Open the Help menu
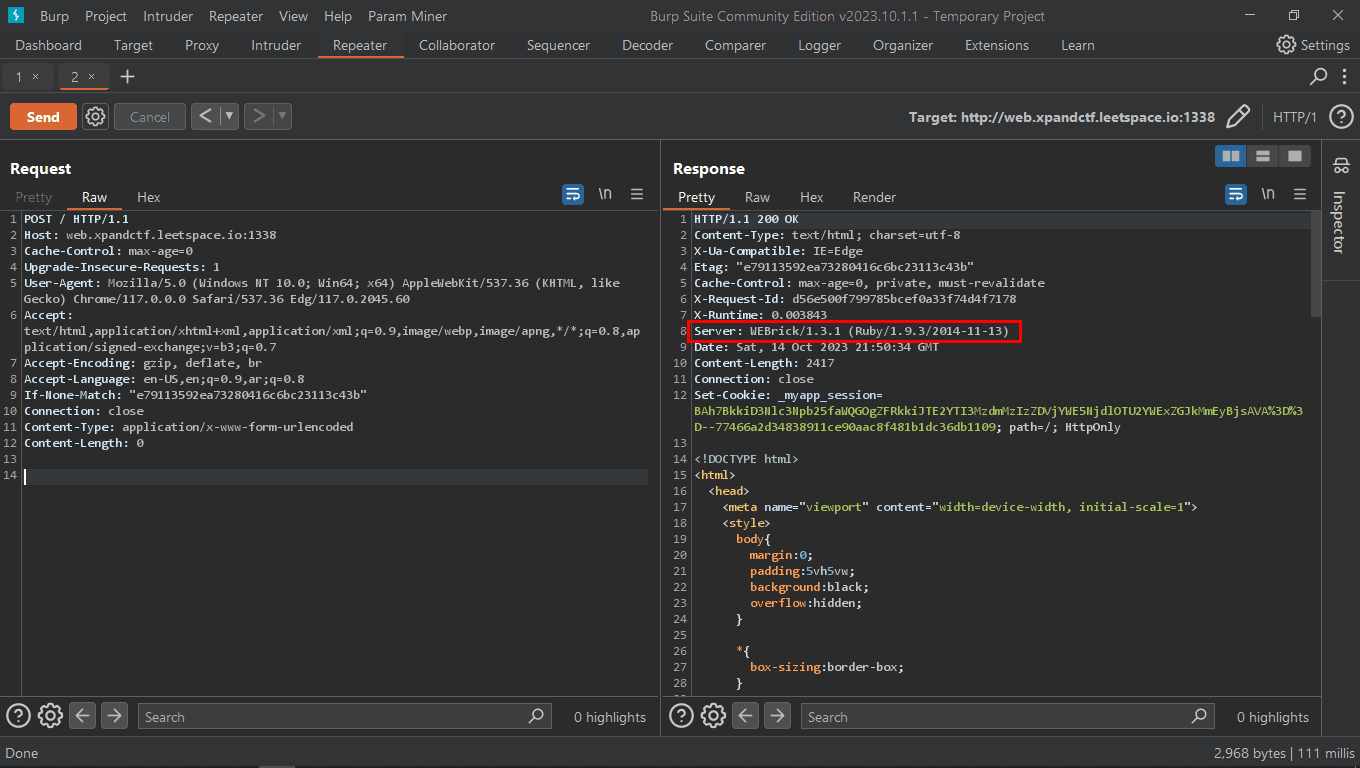Viewport: 1360px width, 768px height. (x=338, y=16)
